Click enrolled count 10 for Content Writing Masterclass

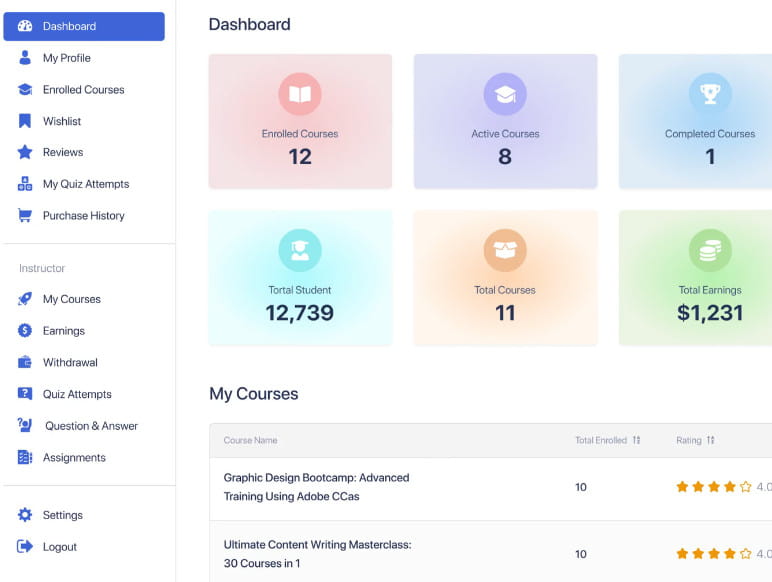[581, 554]
